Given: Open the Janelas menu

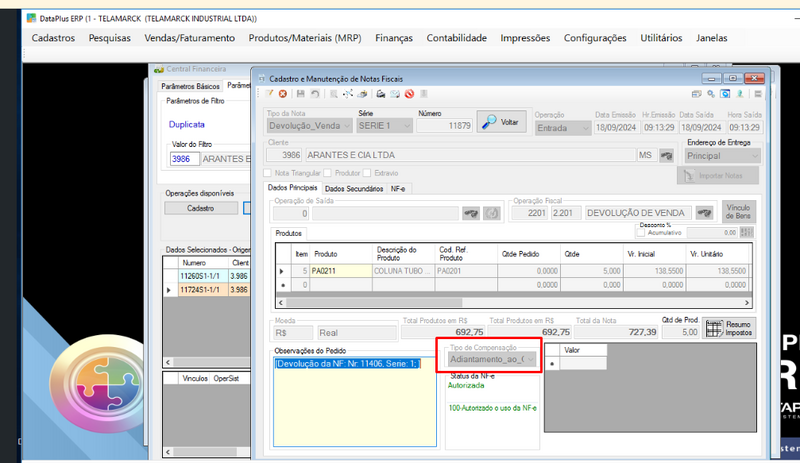Looking at the screenshot, I should pos(712,38).
